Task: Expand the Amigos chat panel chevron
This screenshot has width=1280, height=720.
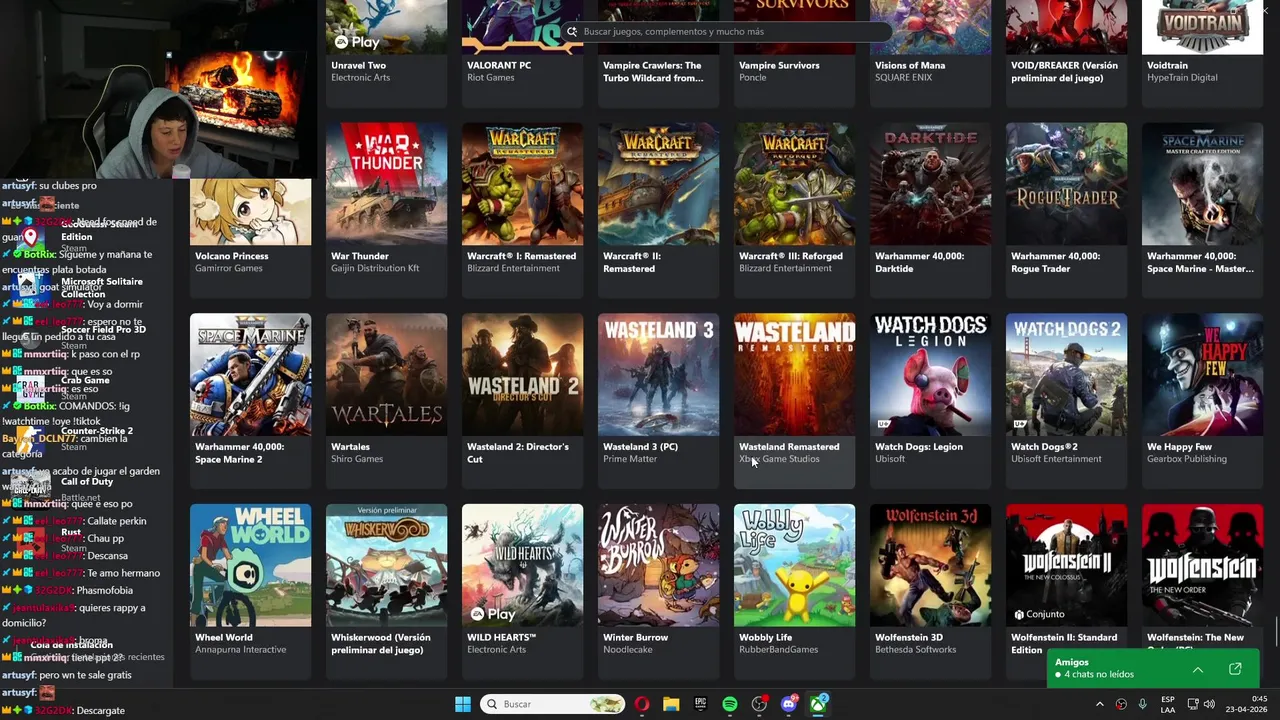Action: point(1198,669)
